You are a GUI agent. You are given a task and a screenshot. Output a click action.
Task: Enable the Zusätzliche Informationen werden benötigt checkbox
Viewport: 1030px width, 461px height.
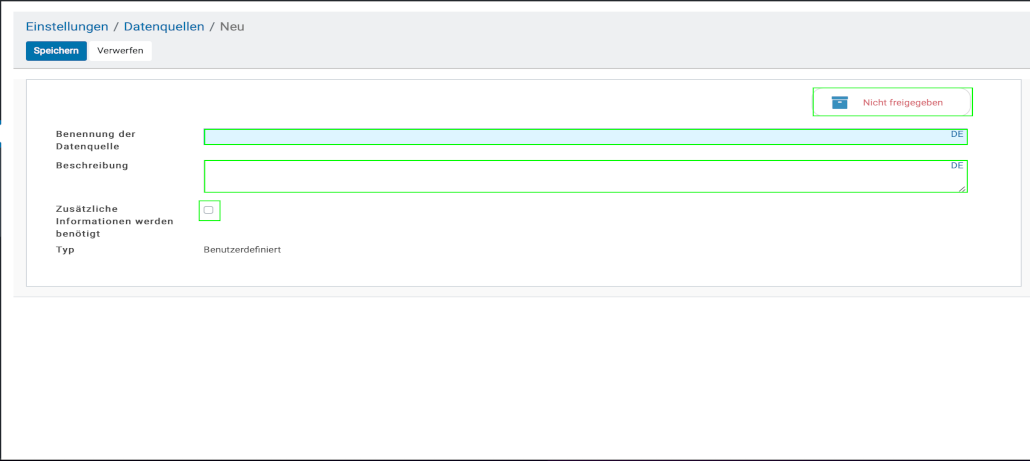209,210
